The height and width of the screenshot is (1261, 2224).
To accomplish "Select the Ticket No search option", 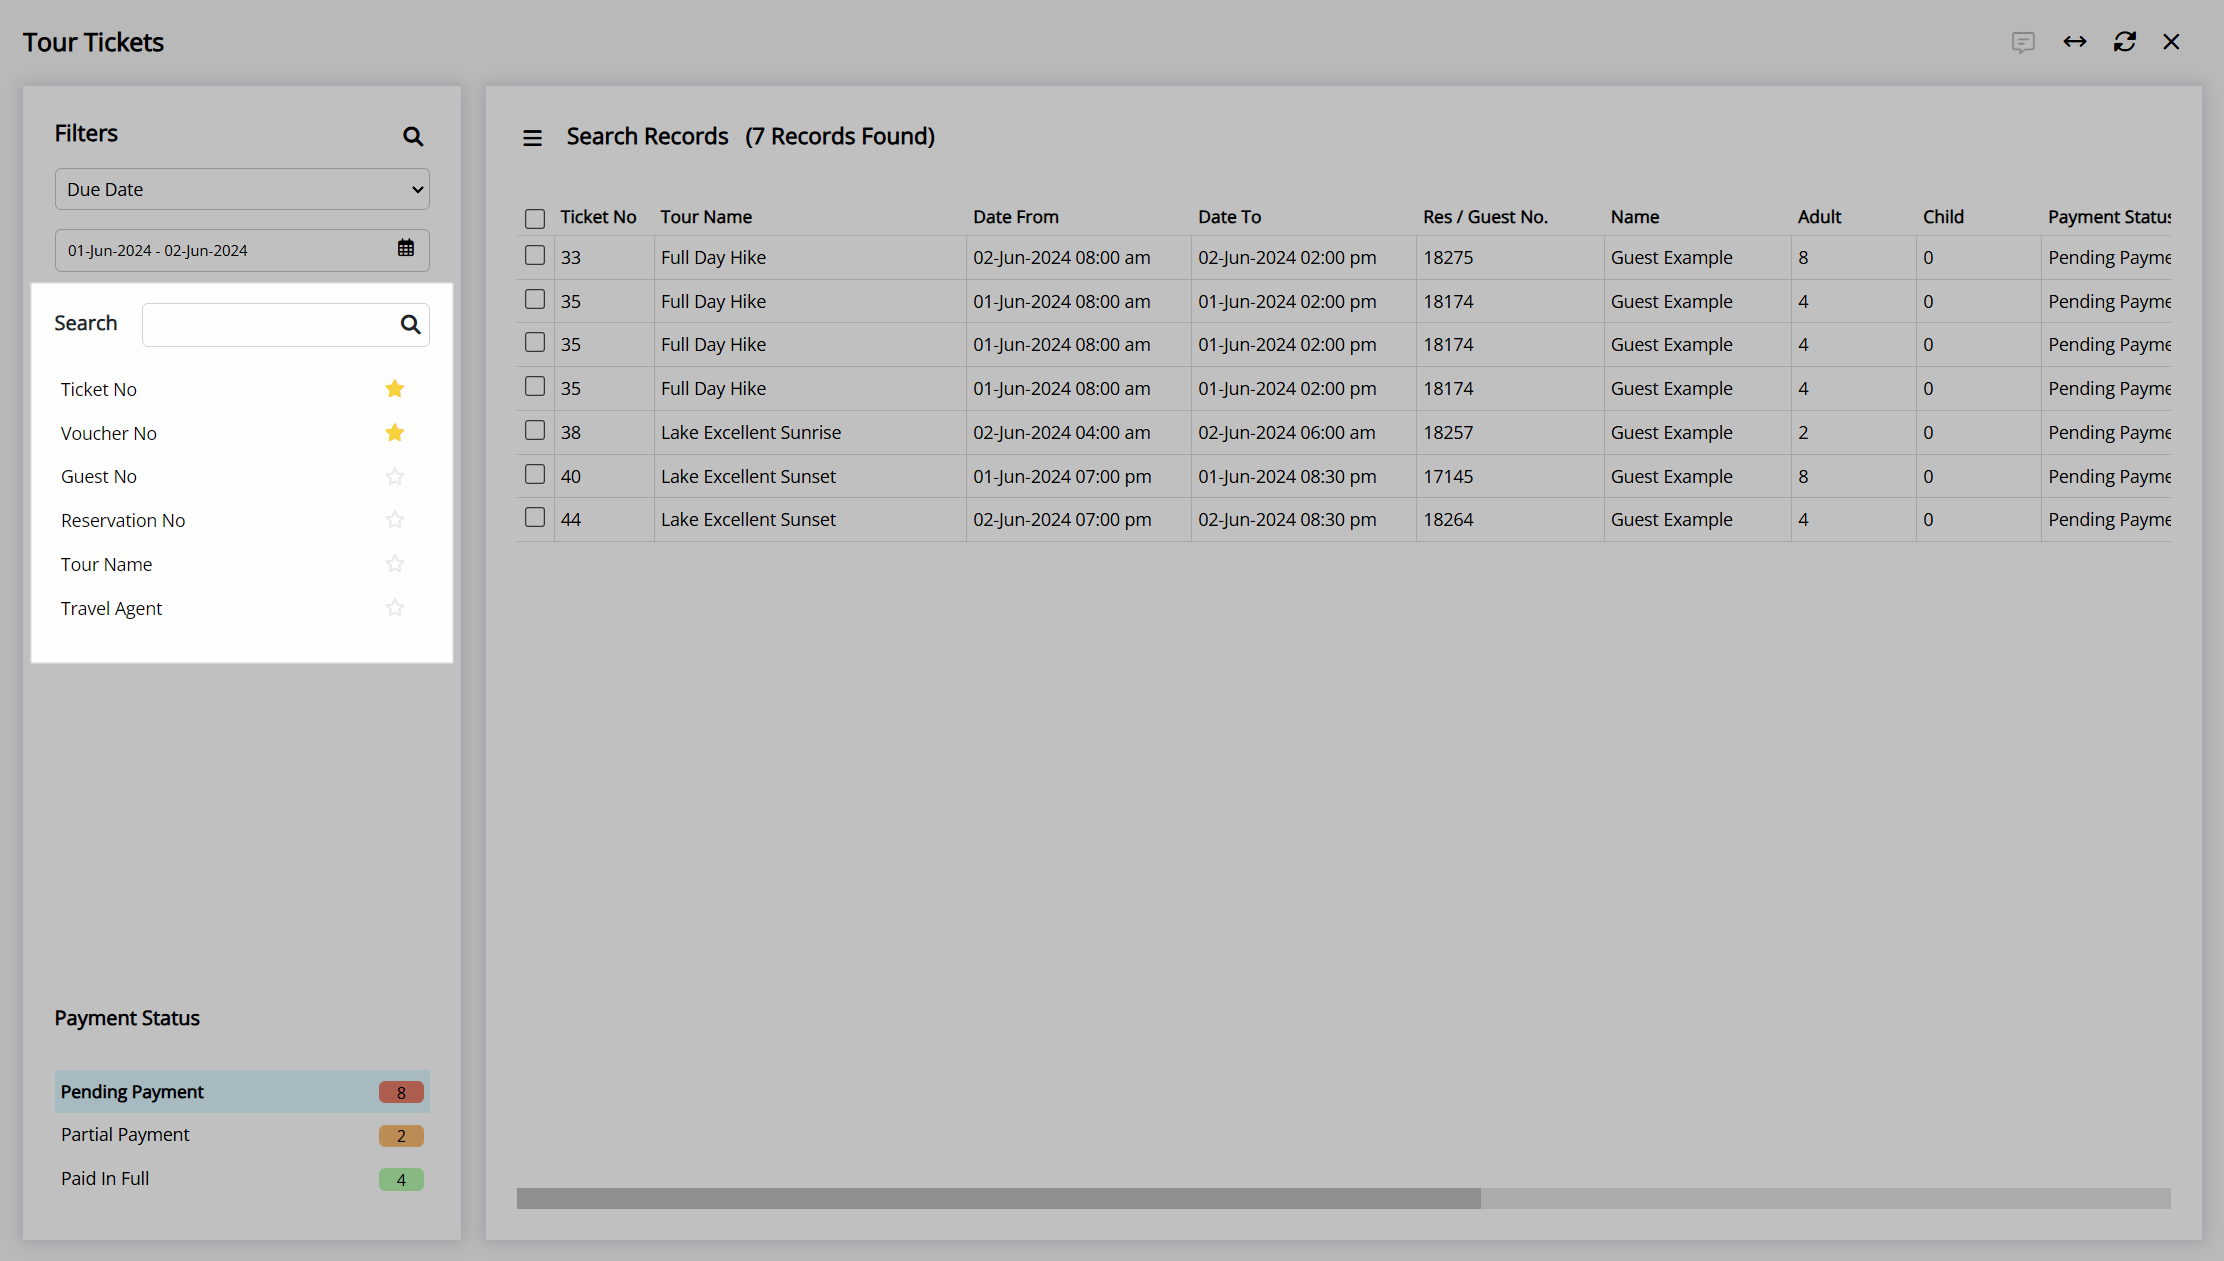I will coord(99,390).
